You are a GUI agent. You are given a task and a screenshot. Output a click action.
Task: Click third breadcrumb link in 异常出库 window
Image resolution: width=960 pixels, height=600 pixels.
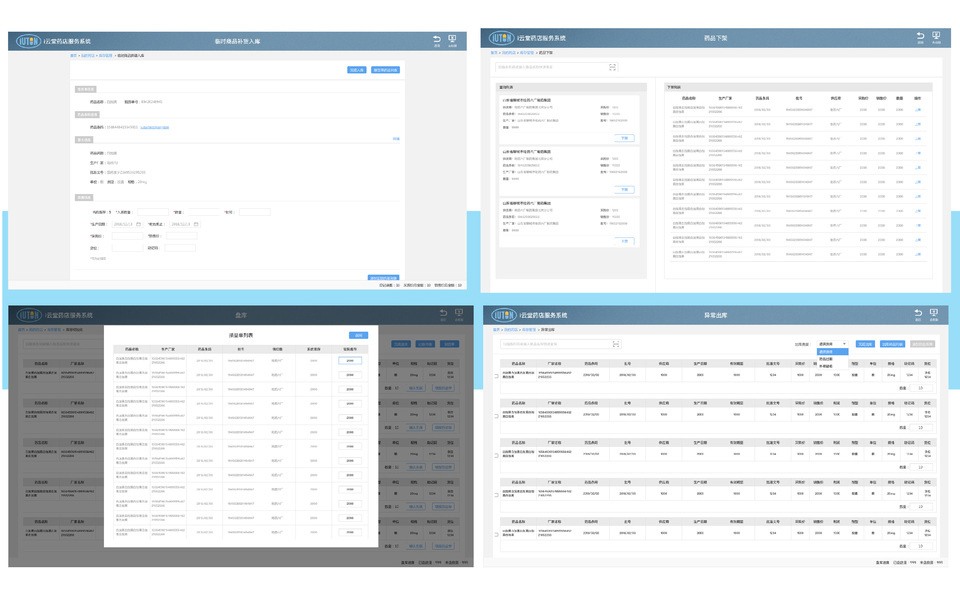529,329
